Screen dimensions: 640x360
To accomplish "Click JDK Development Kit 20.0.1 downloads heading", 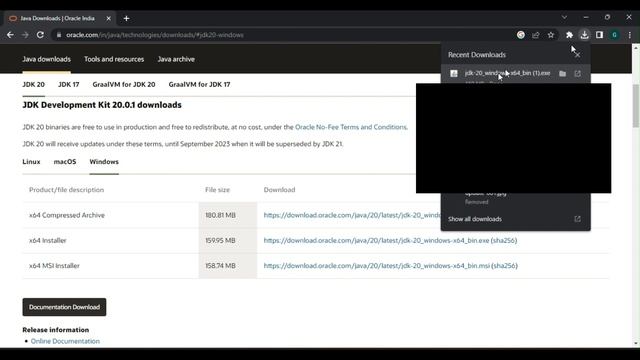I will (x=102, y=105).
